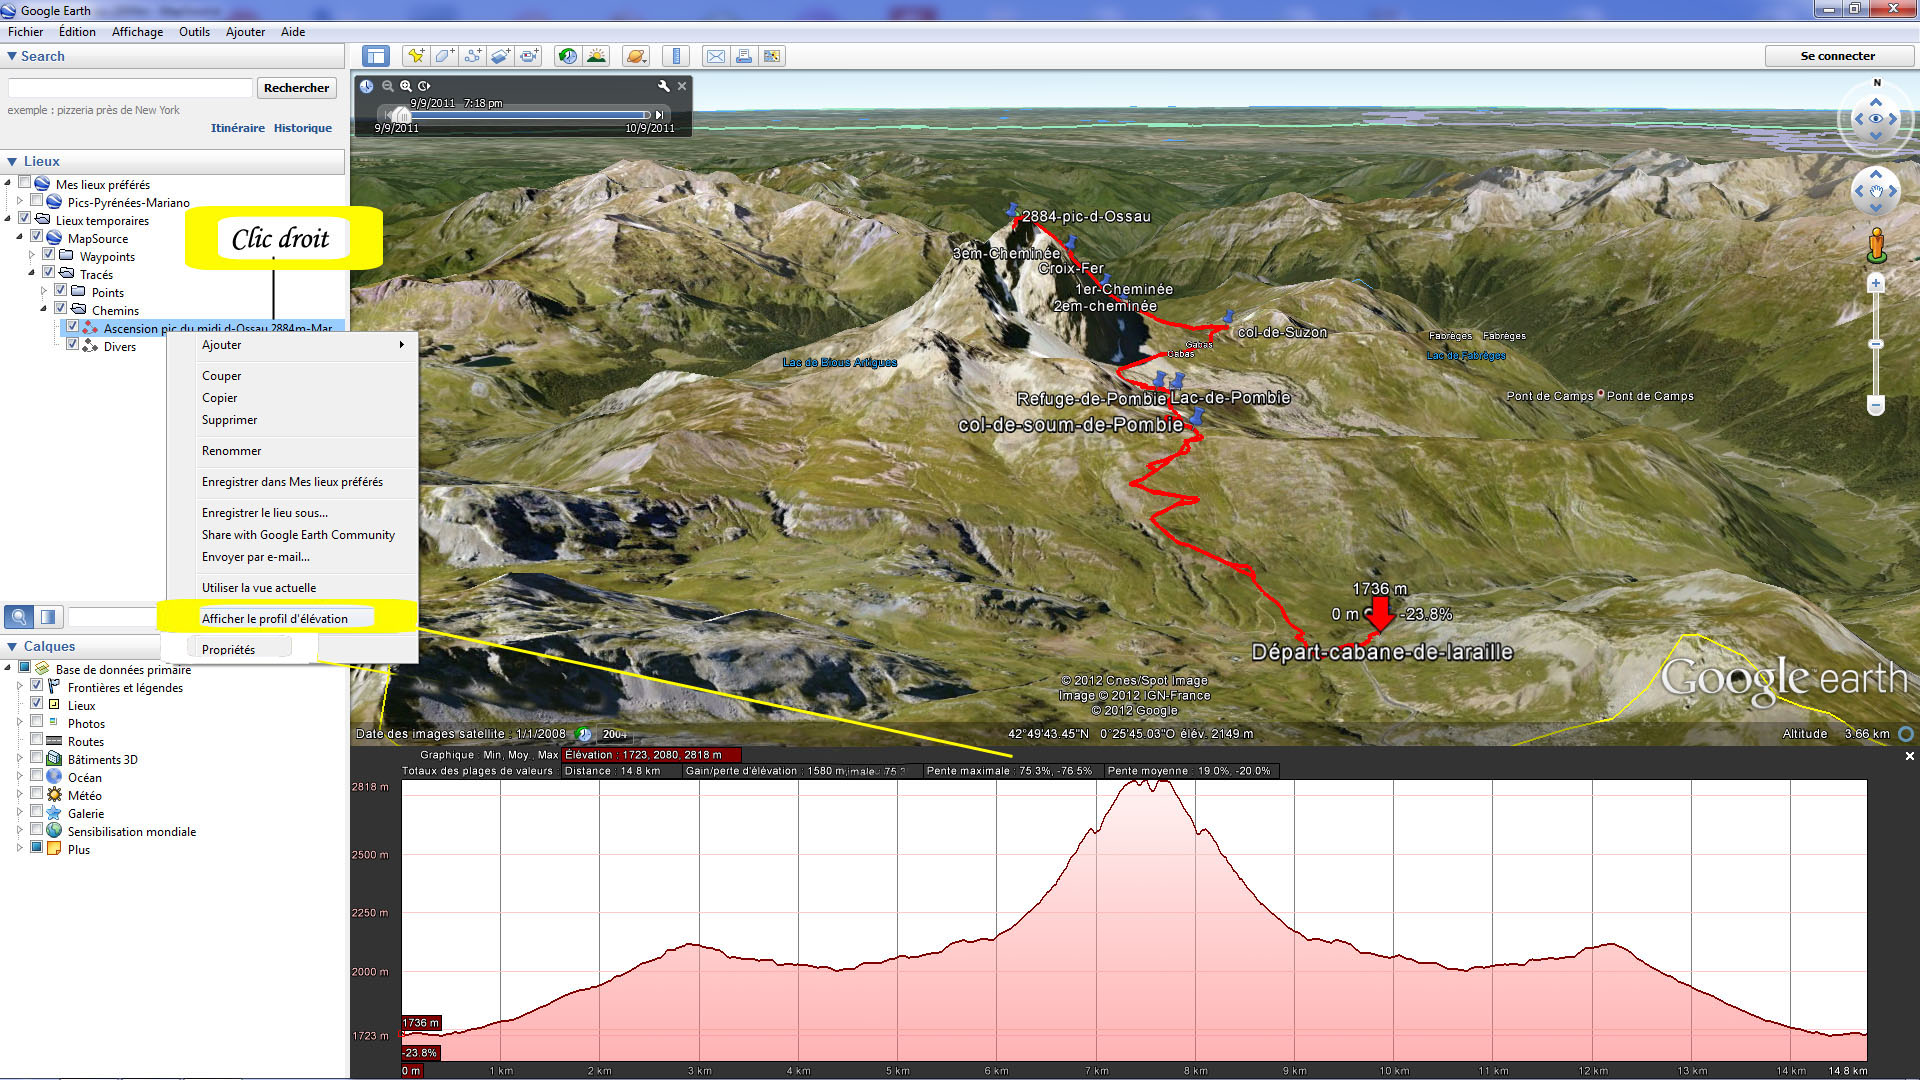
Task: Enable the Météo layer checkbox
Action: coord(36,794)
